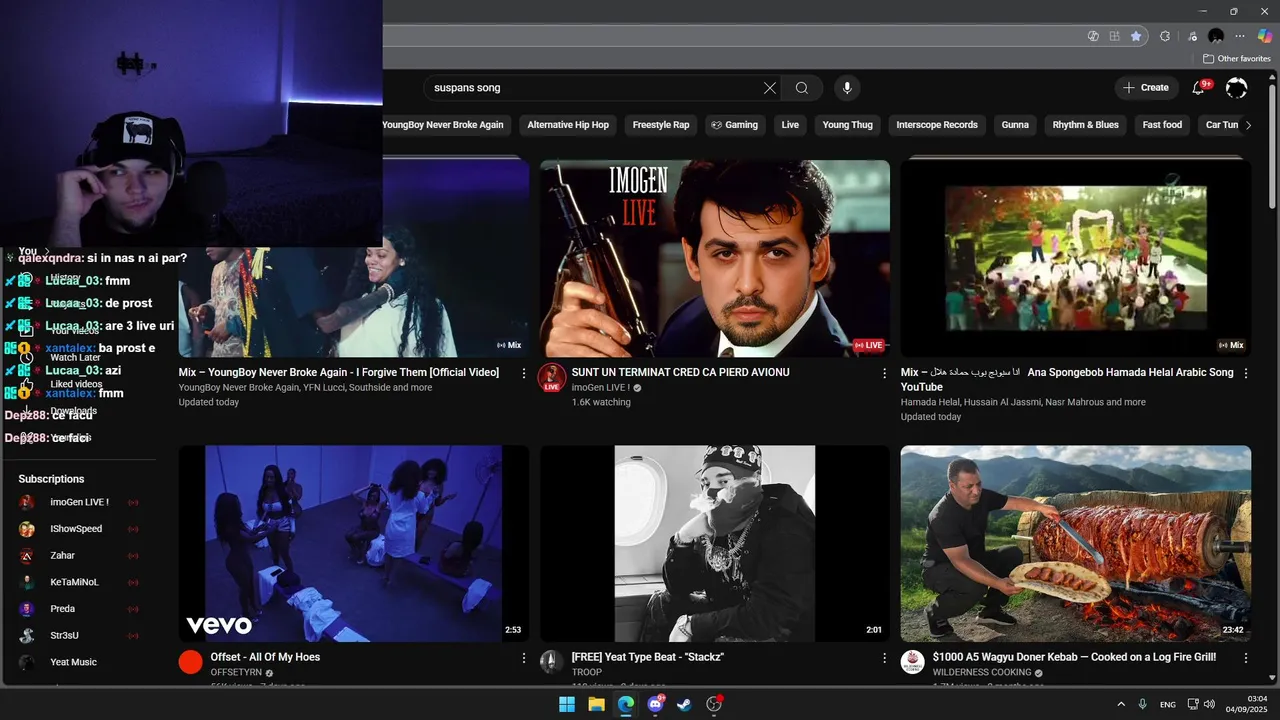The image size is (1280, 720).
Task: Click the tray microphone icon
Action: pos(1142,704)
